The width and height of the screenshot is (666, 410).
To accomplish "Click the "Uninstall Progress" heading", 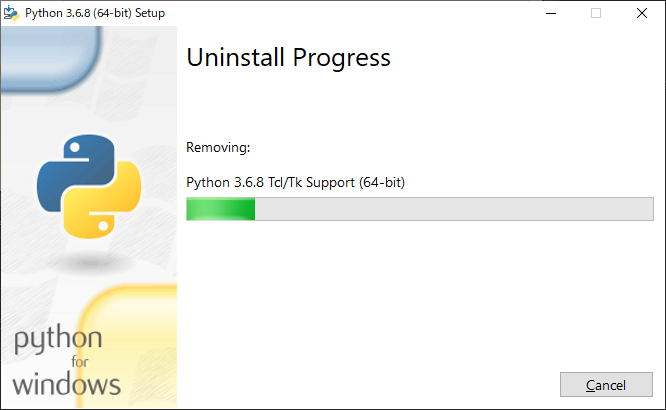I will pos(288,58).
